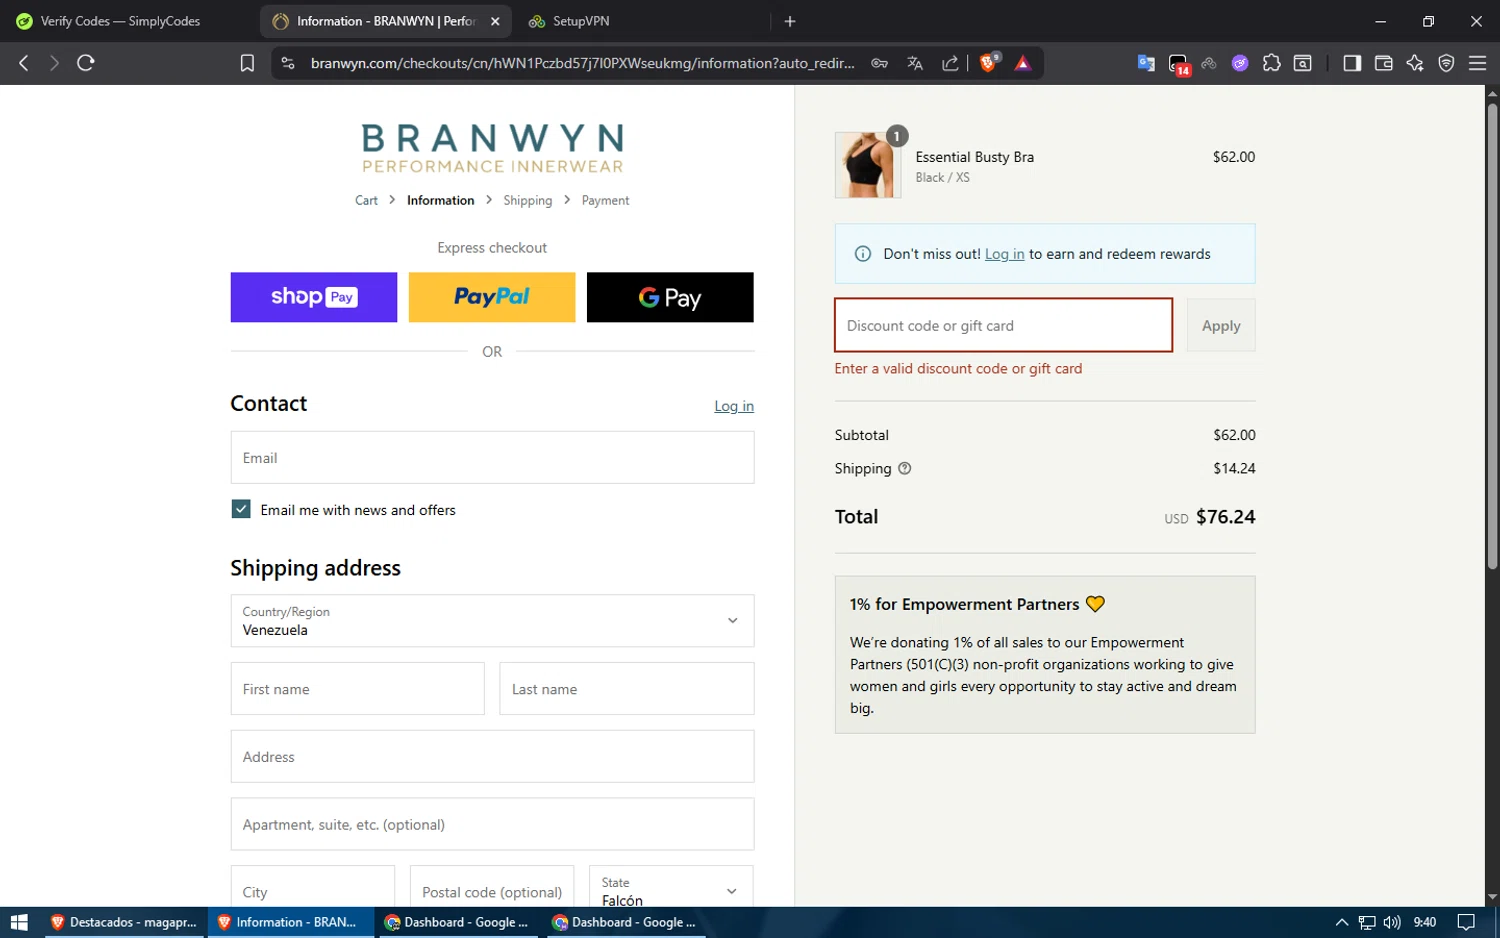The height and width of the screenshot is (938, 1500).
Task: Open extension with red 14 badge
Action: (x=1179, y=64)
